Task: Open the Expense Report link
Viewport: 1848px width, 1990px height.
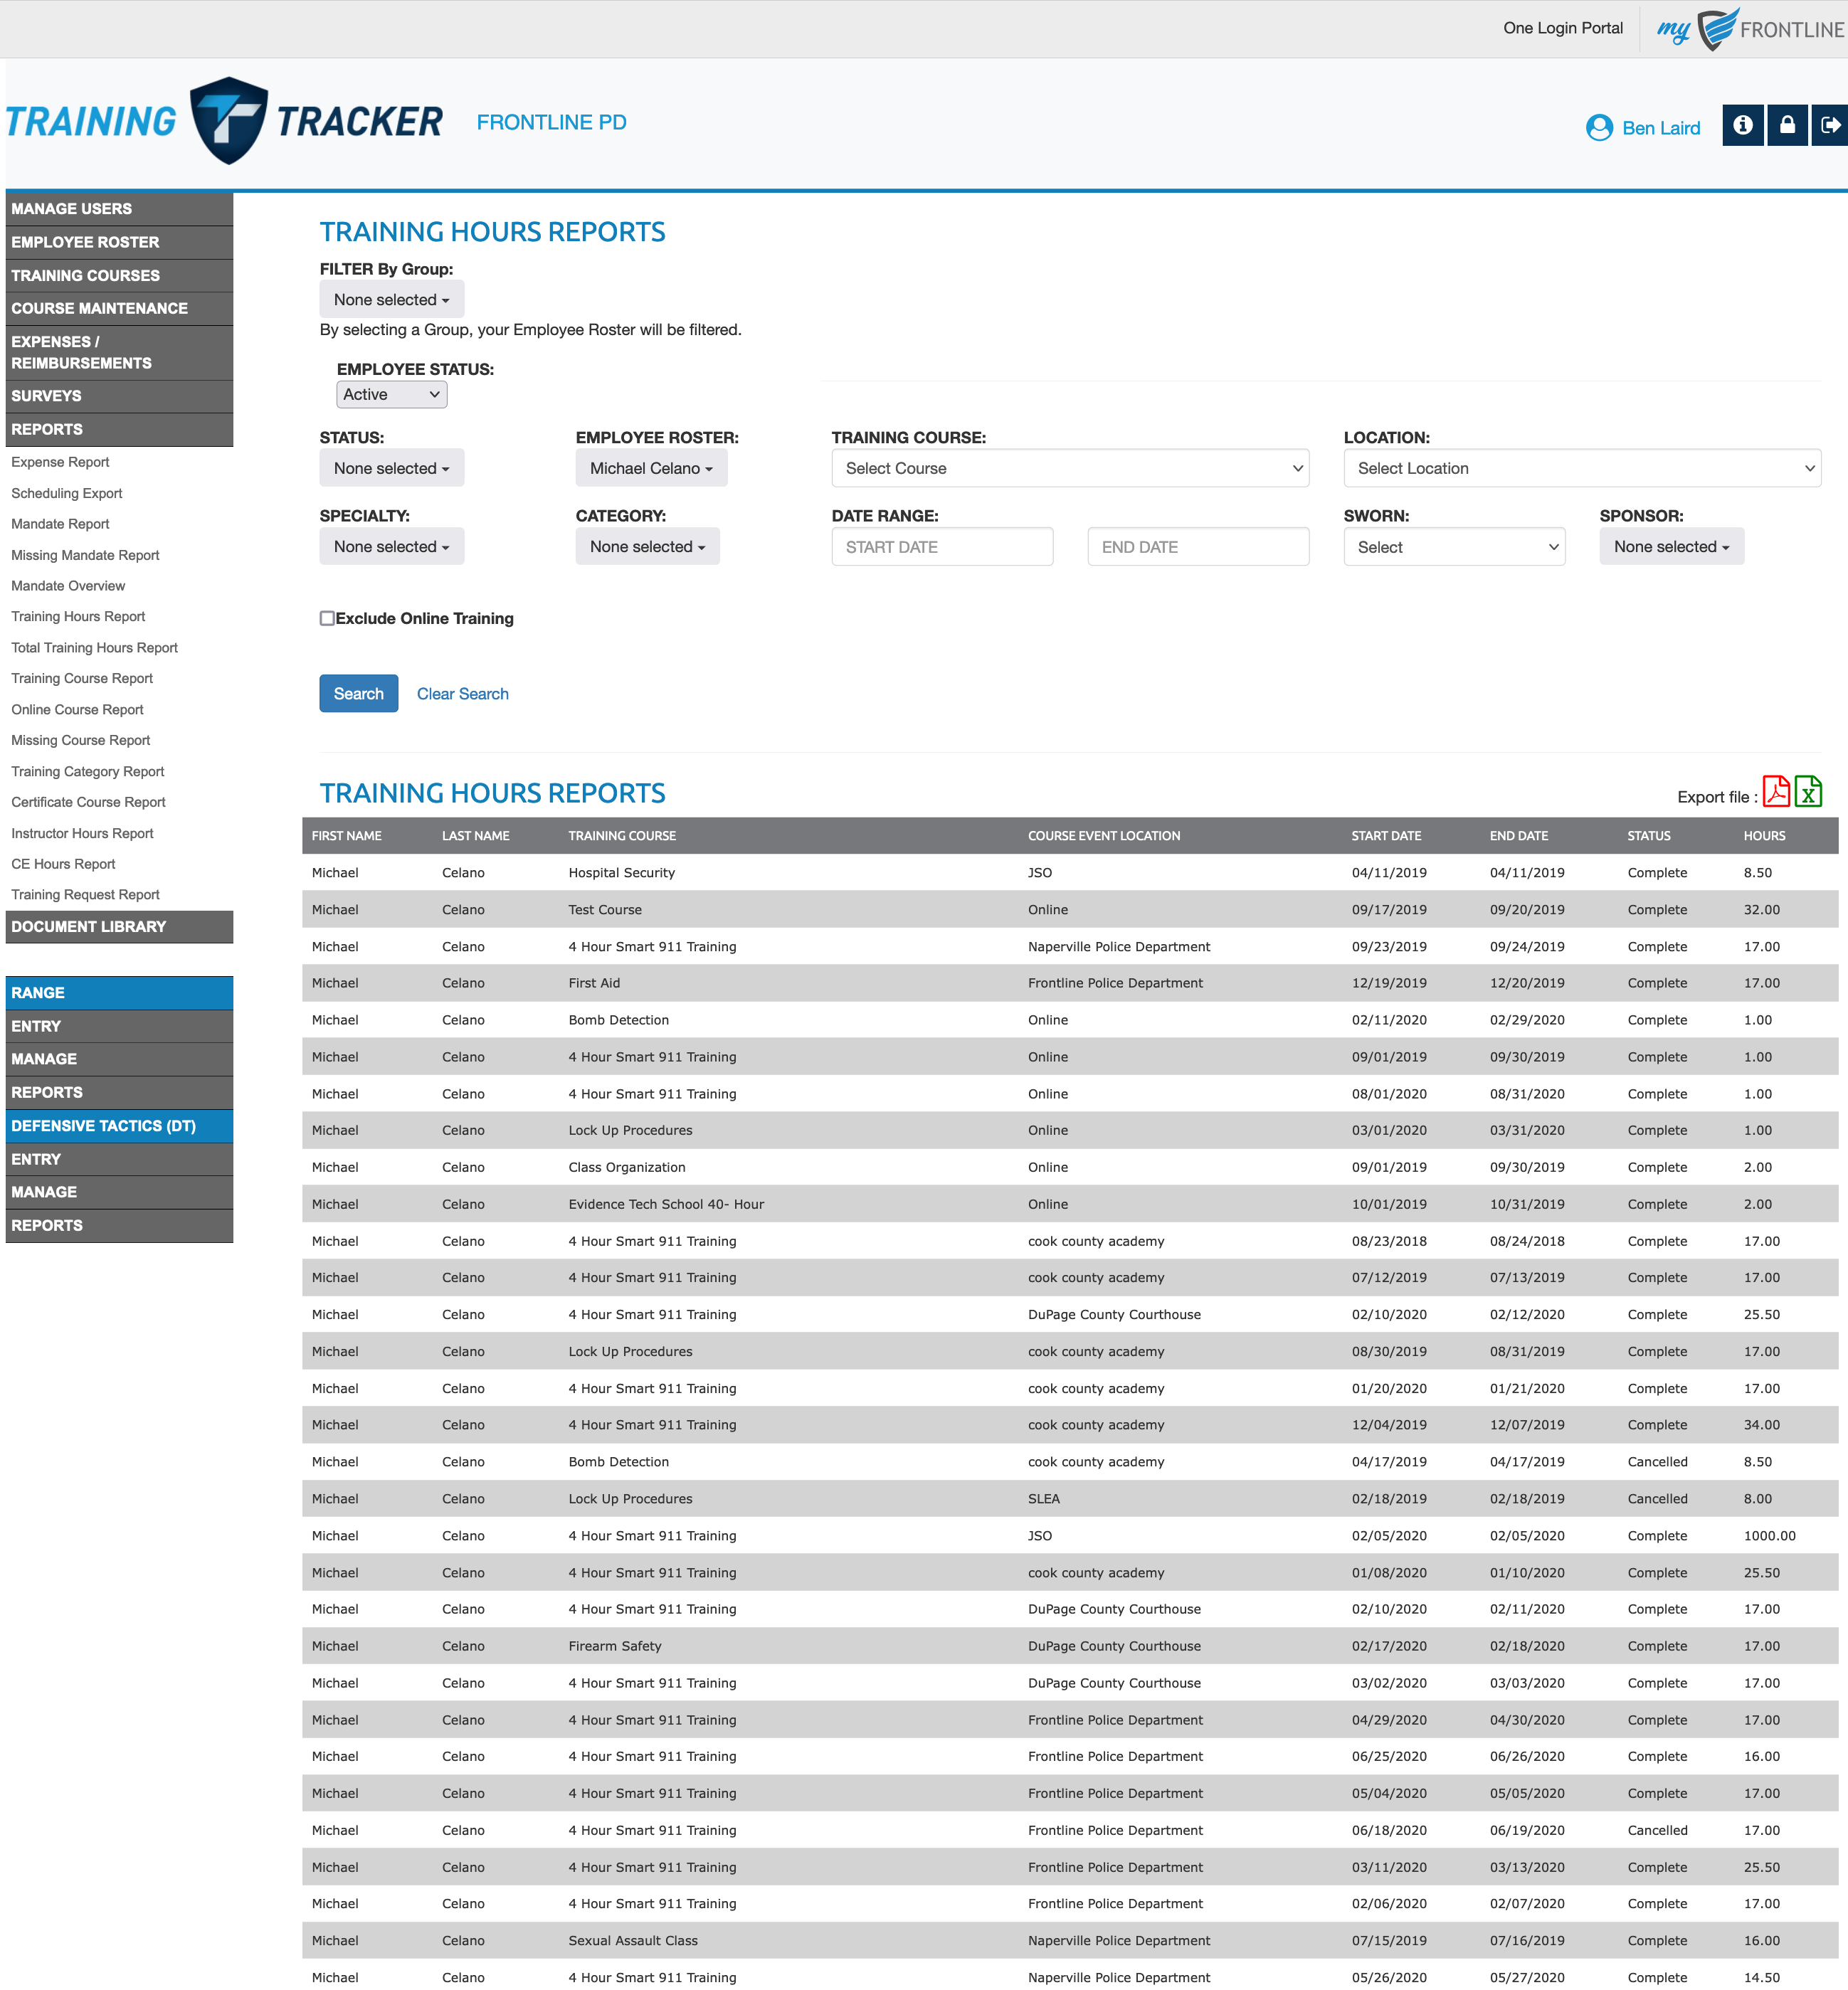Action: coord(60,462)
